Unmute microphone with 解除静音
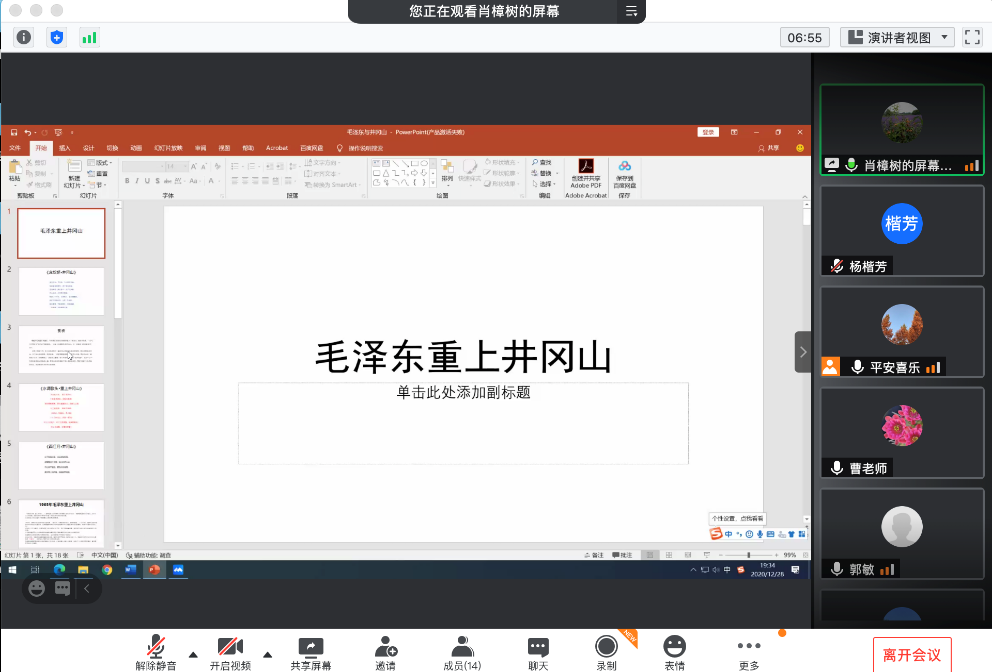The image size is (992, 672). tap(156, 652)
